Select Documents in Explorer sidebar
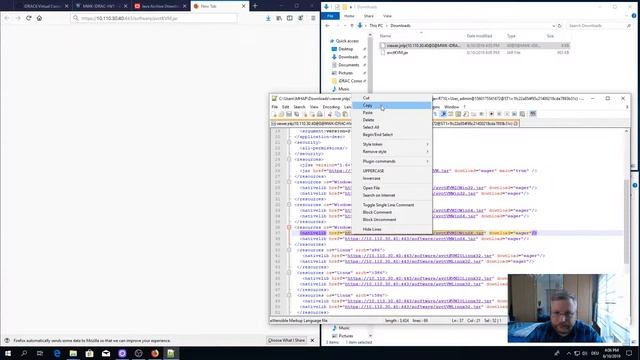The height and width of the screenshot is (360, 640). tap(348, 65)
